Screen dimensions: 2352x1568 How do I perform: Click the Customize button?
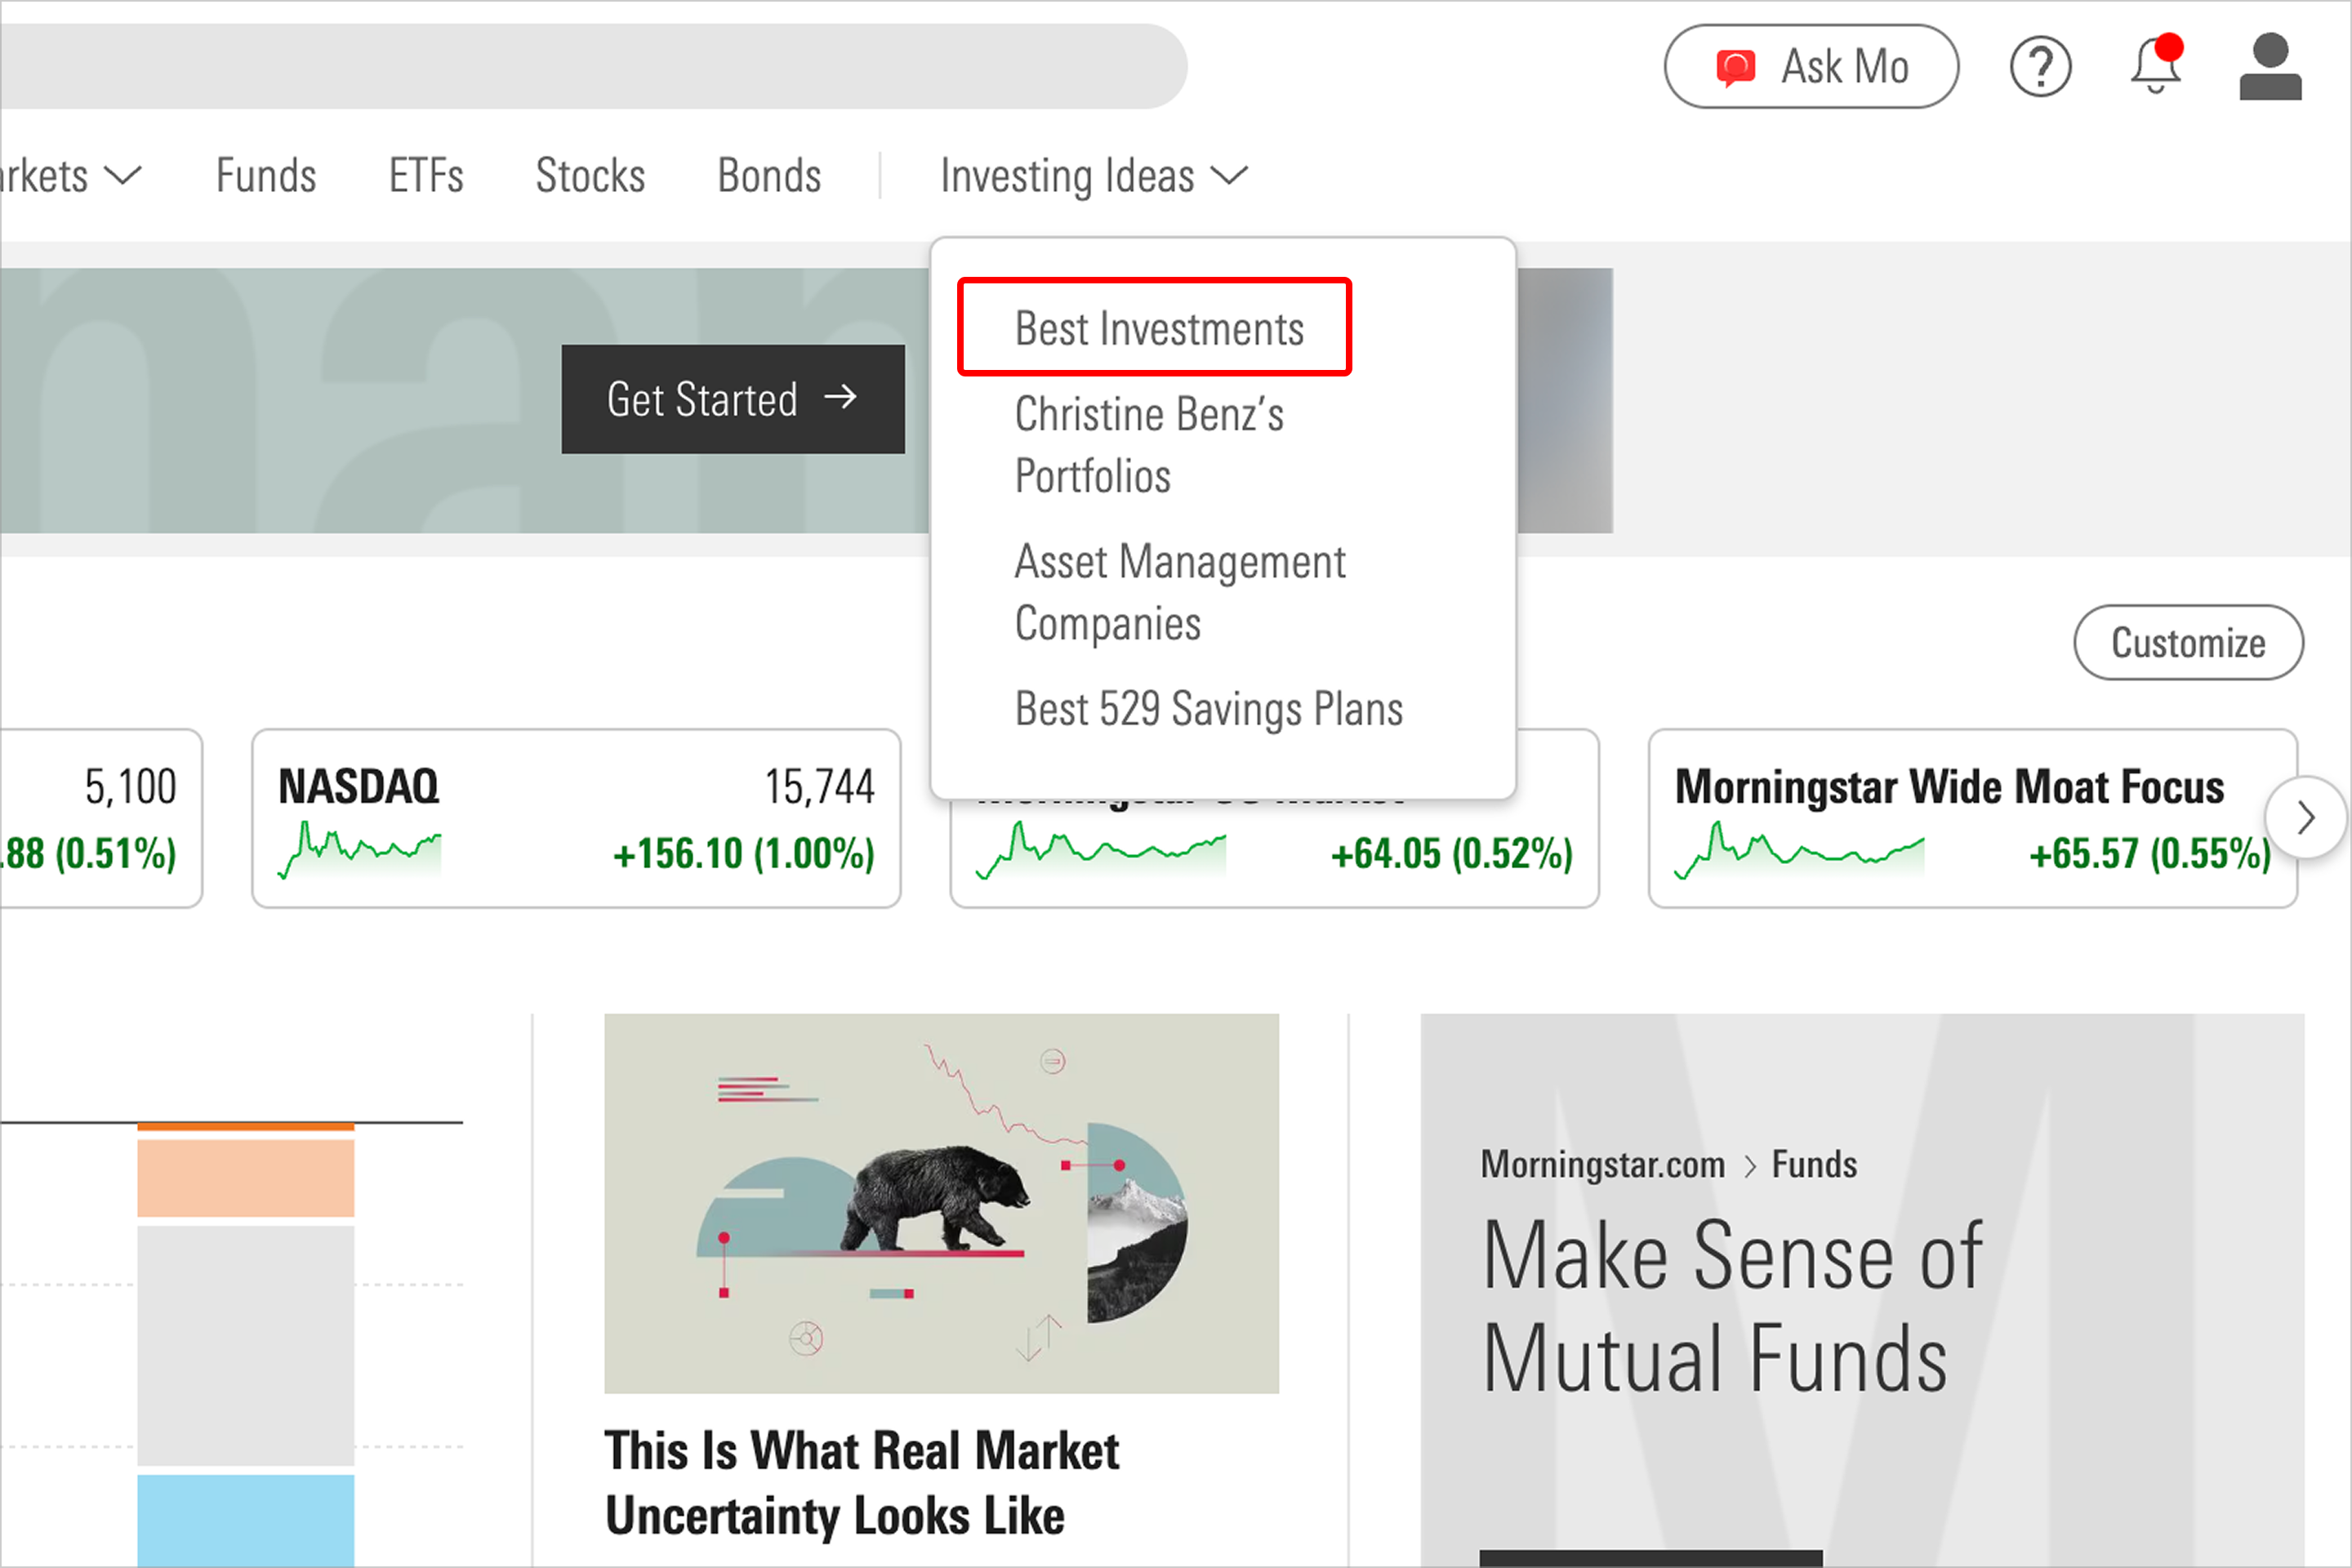click(x=2188, y=642)
